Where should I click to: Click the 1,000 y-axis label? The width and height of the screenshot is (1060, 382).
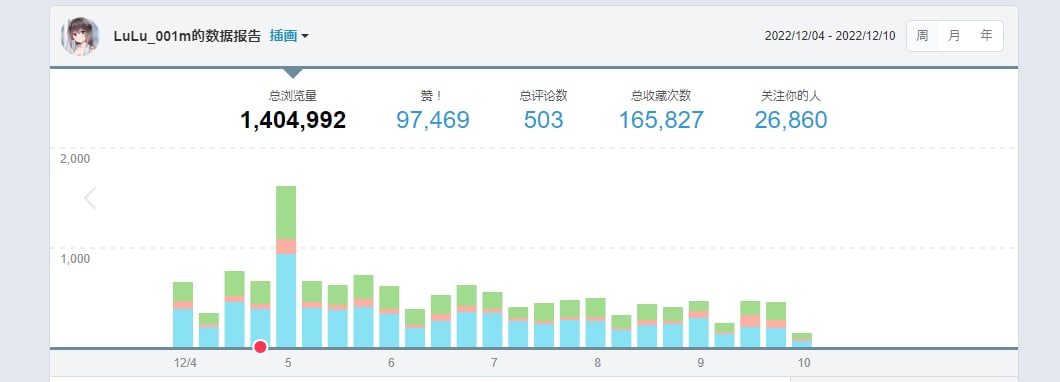click(75, 259)
